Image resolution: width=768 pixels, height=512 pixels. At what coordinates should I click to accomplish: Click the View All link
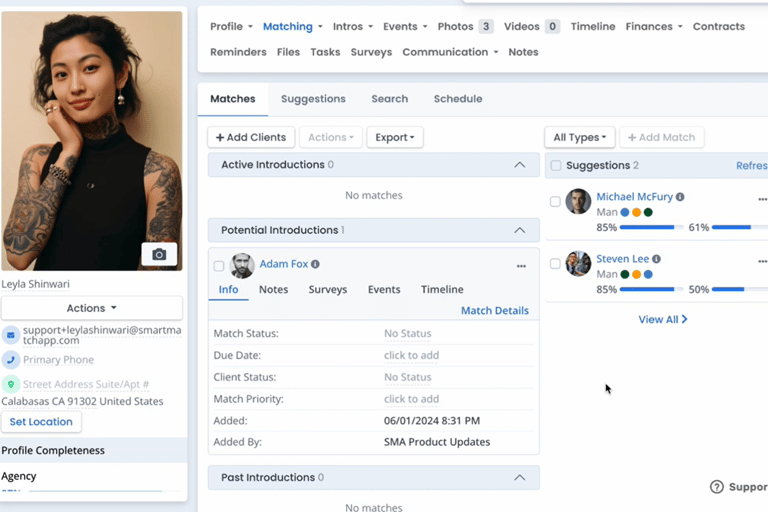pos(663,319)
